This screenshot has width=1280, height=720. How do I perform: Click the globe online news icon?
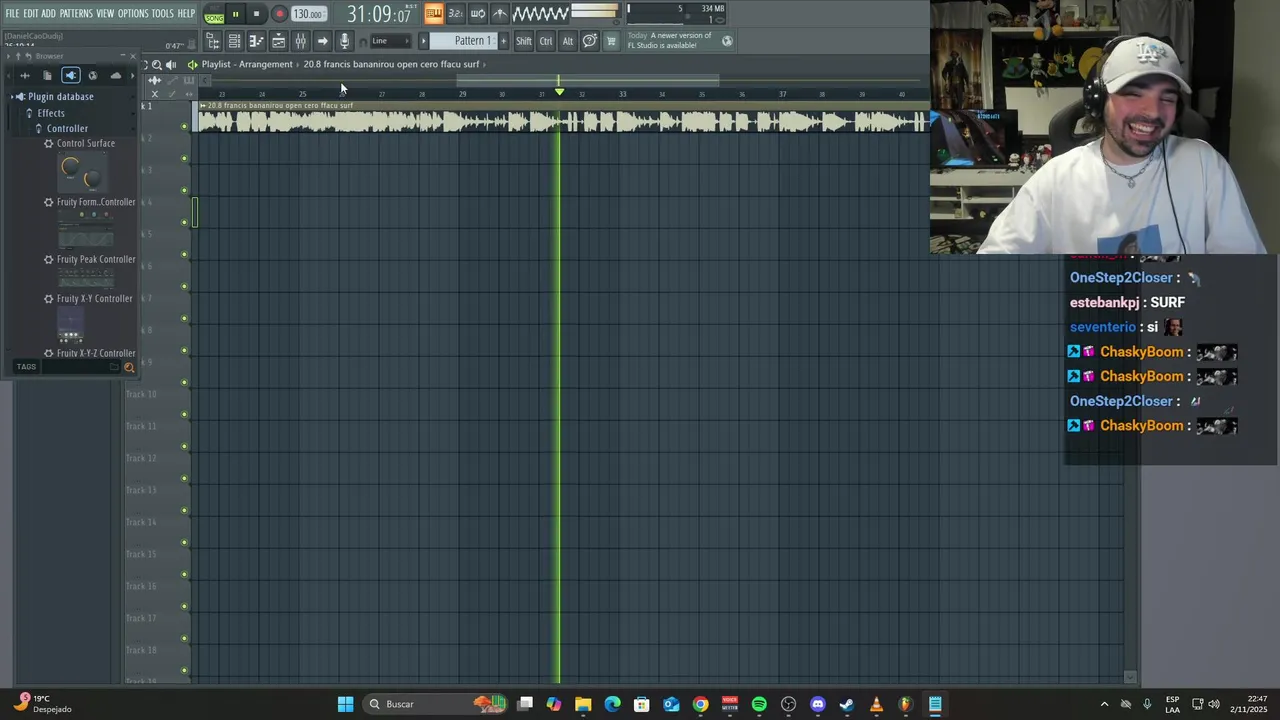tap(727, 41)
